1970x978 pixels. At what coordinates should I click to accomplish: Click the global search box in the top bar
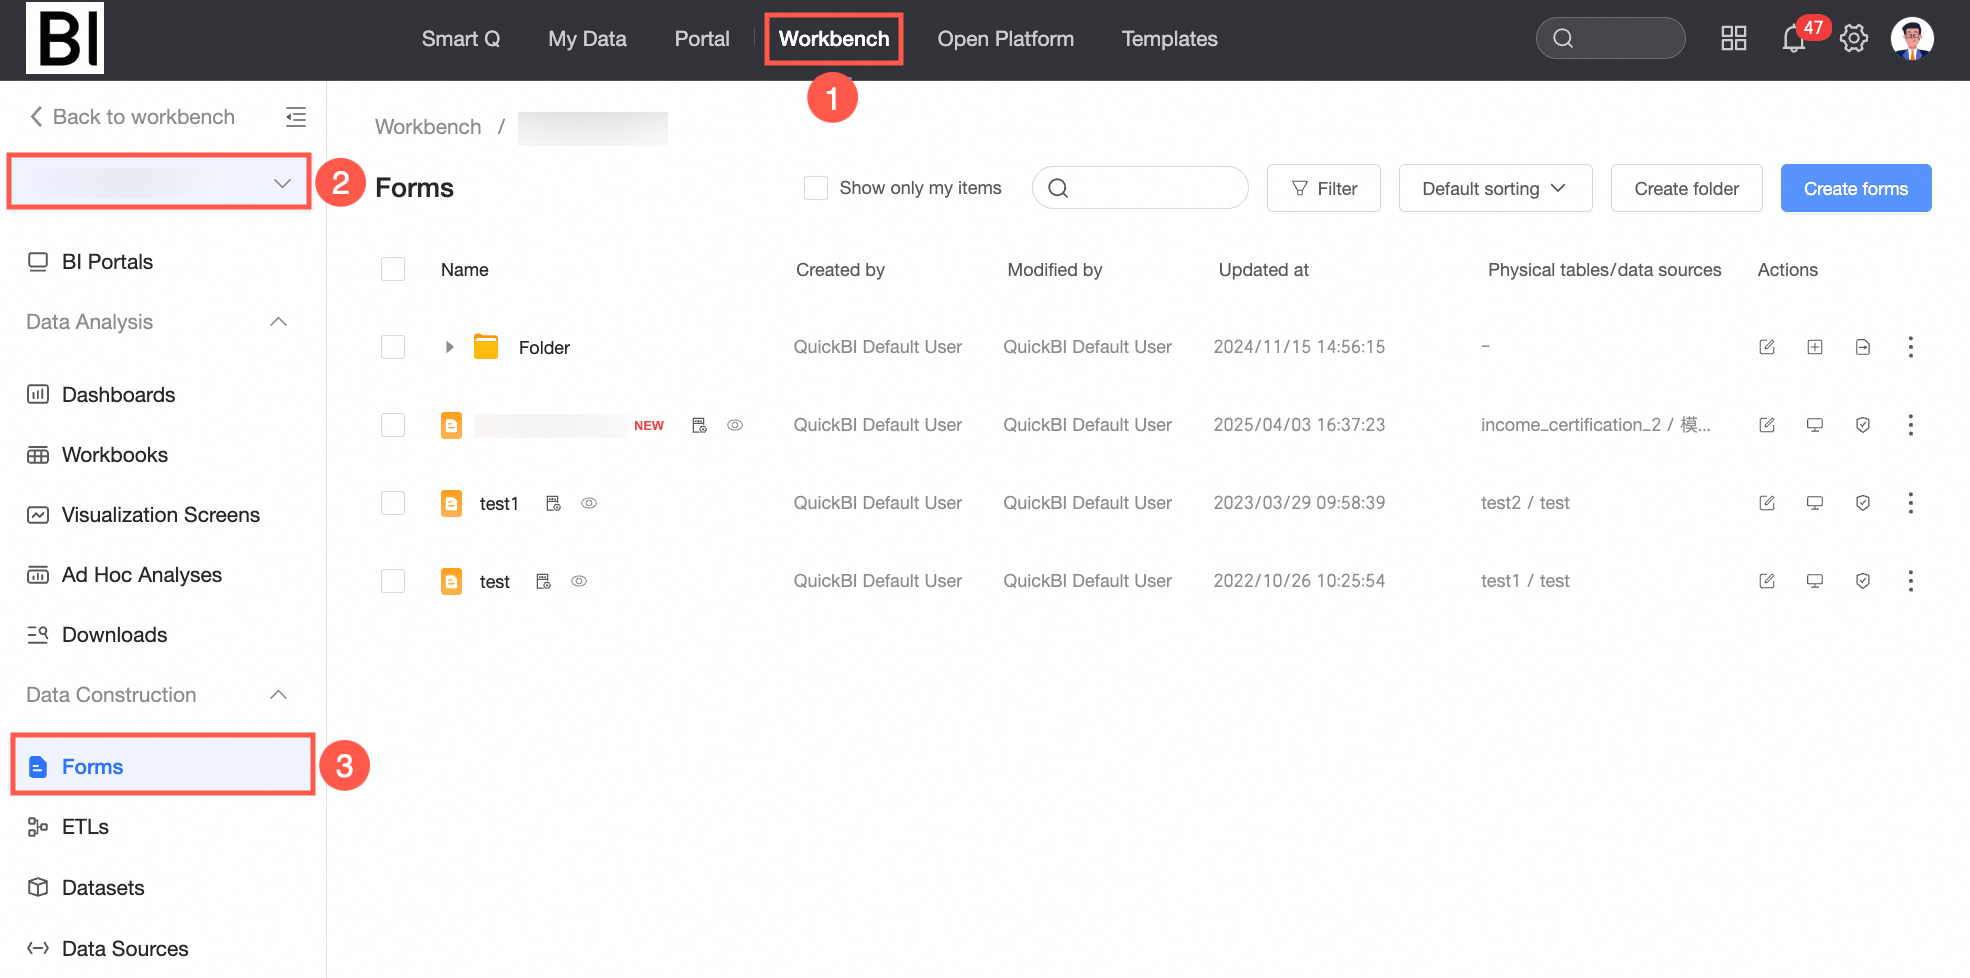click(x=1610, y=38)
